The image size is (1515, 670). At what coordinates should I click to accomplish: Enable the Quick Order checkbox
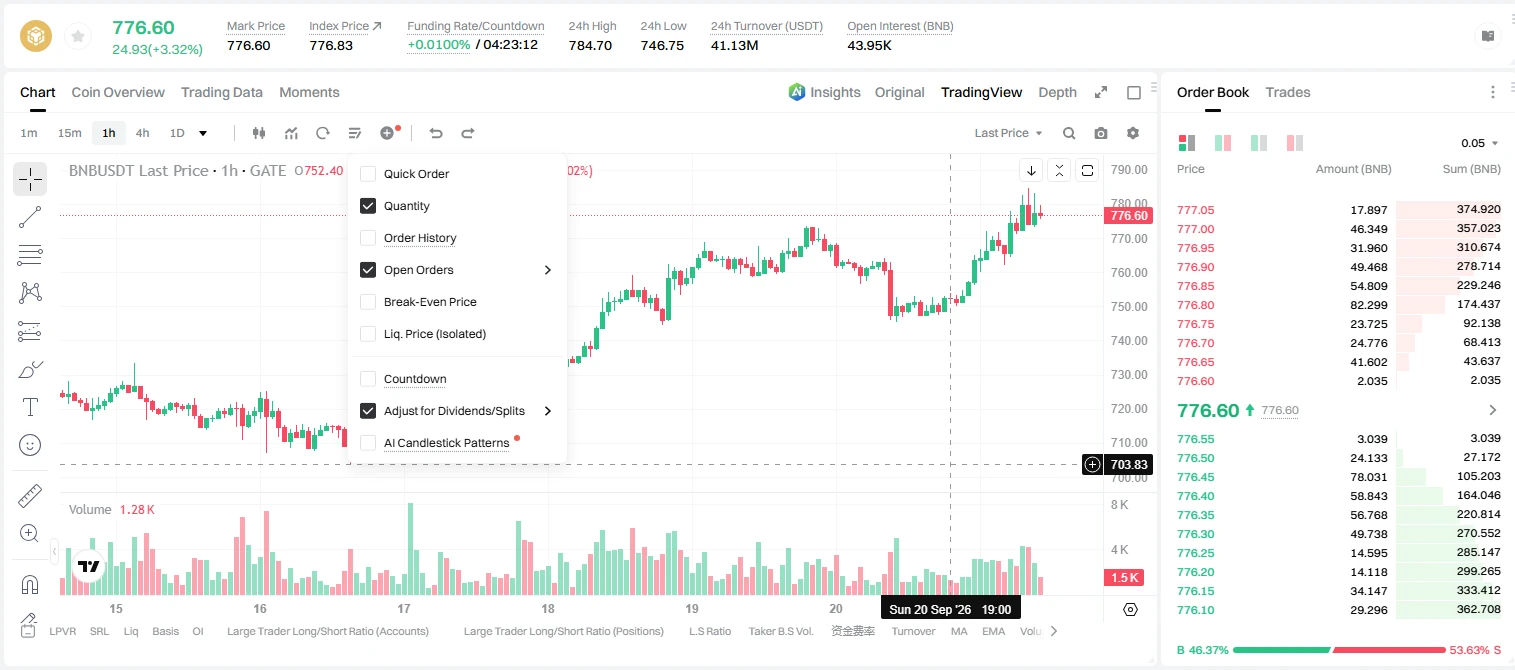(368, 174)
